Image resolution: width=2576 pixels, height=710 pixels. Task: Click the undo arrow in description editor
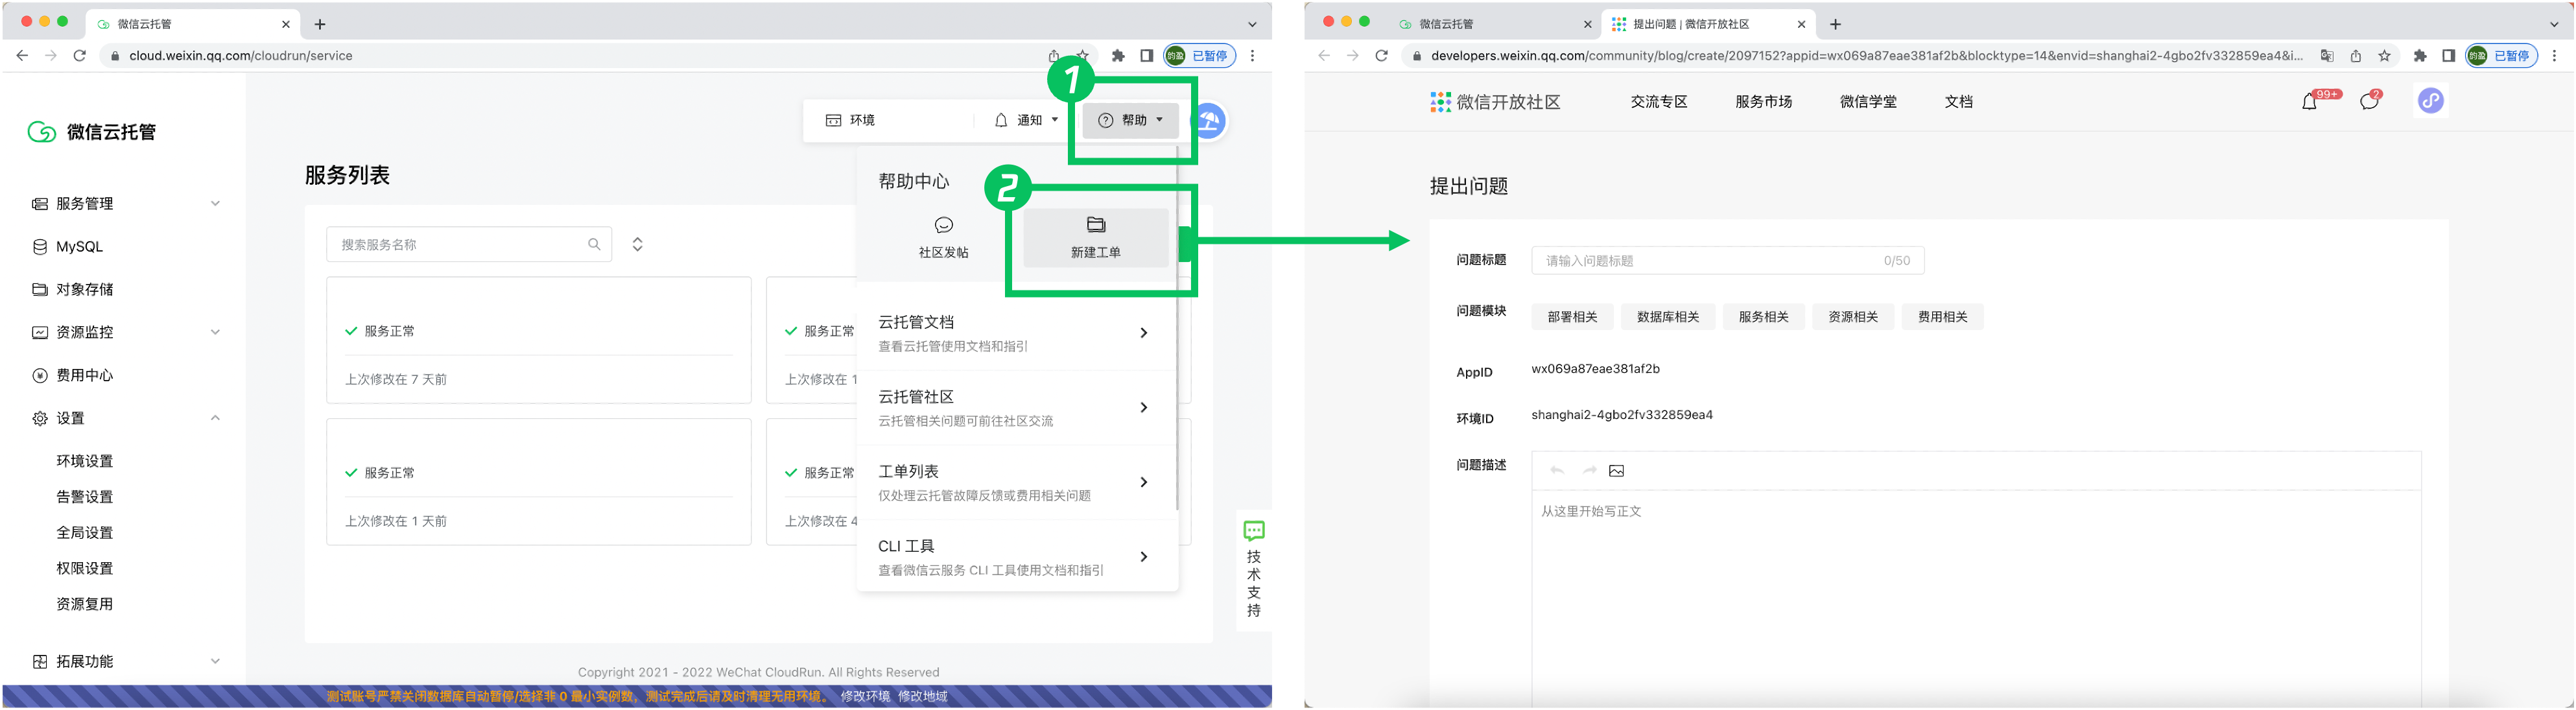pyautogui.click(x=1557, y=471)
